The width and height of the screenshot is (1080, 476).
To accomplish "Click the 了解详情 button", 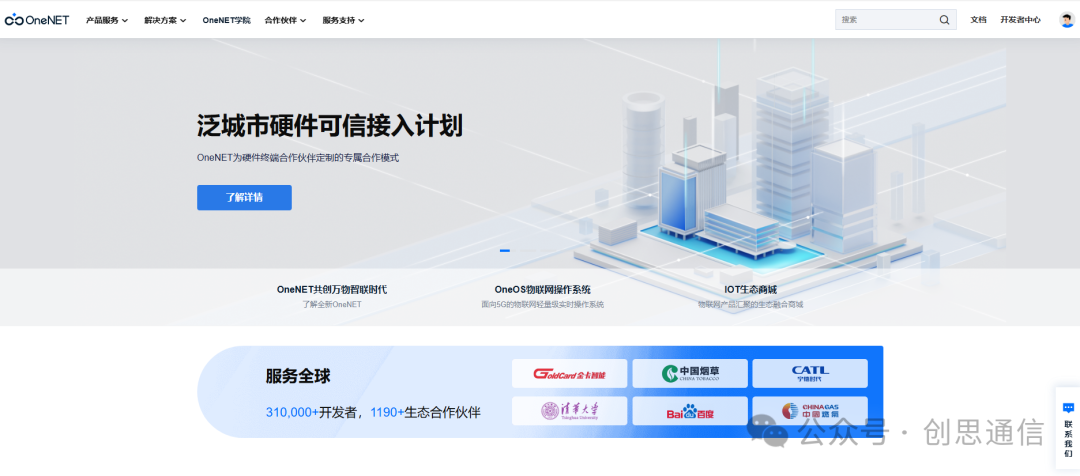I will coord(245,198).
